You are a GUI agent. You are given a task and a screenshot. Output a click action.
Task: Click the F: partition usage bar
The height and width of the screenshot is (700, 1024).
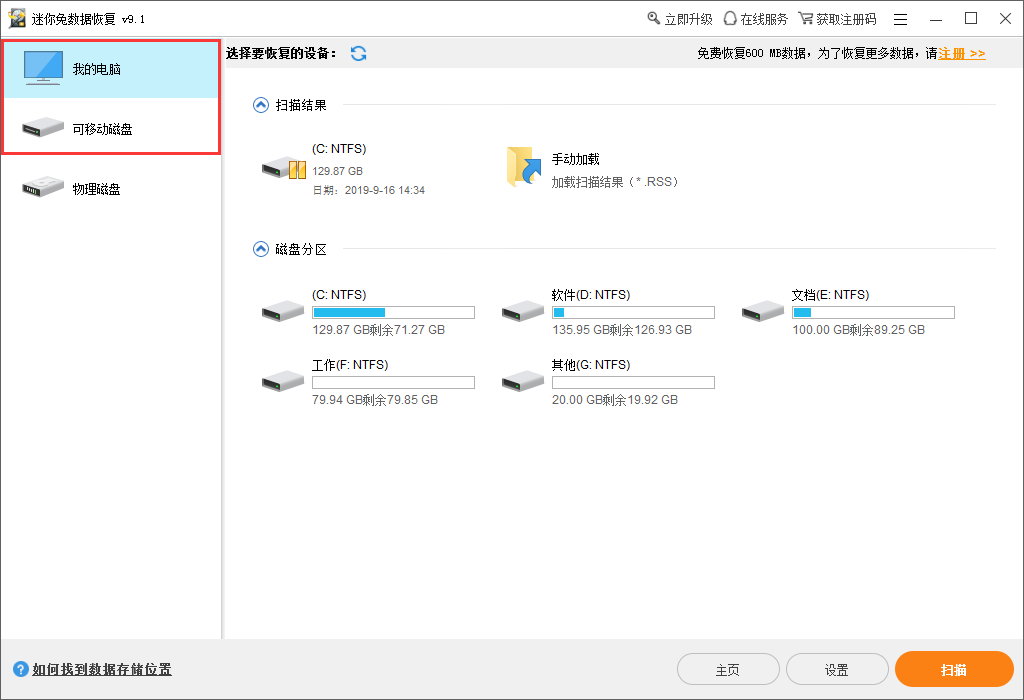coord(393,383)
